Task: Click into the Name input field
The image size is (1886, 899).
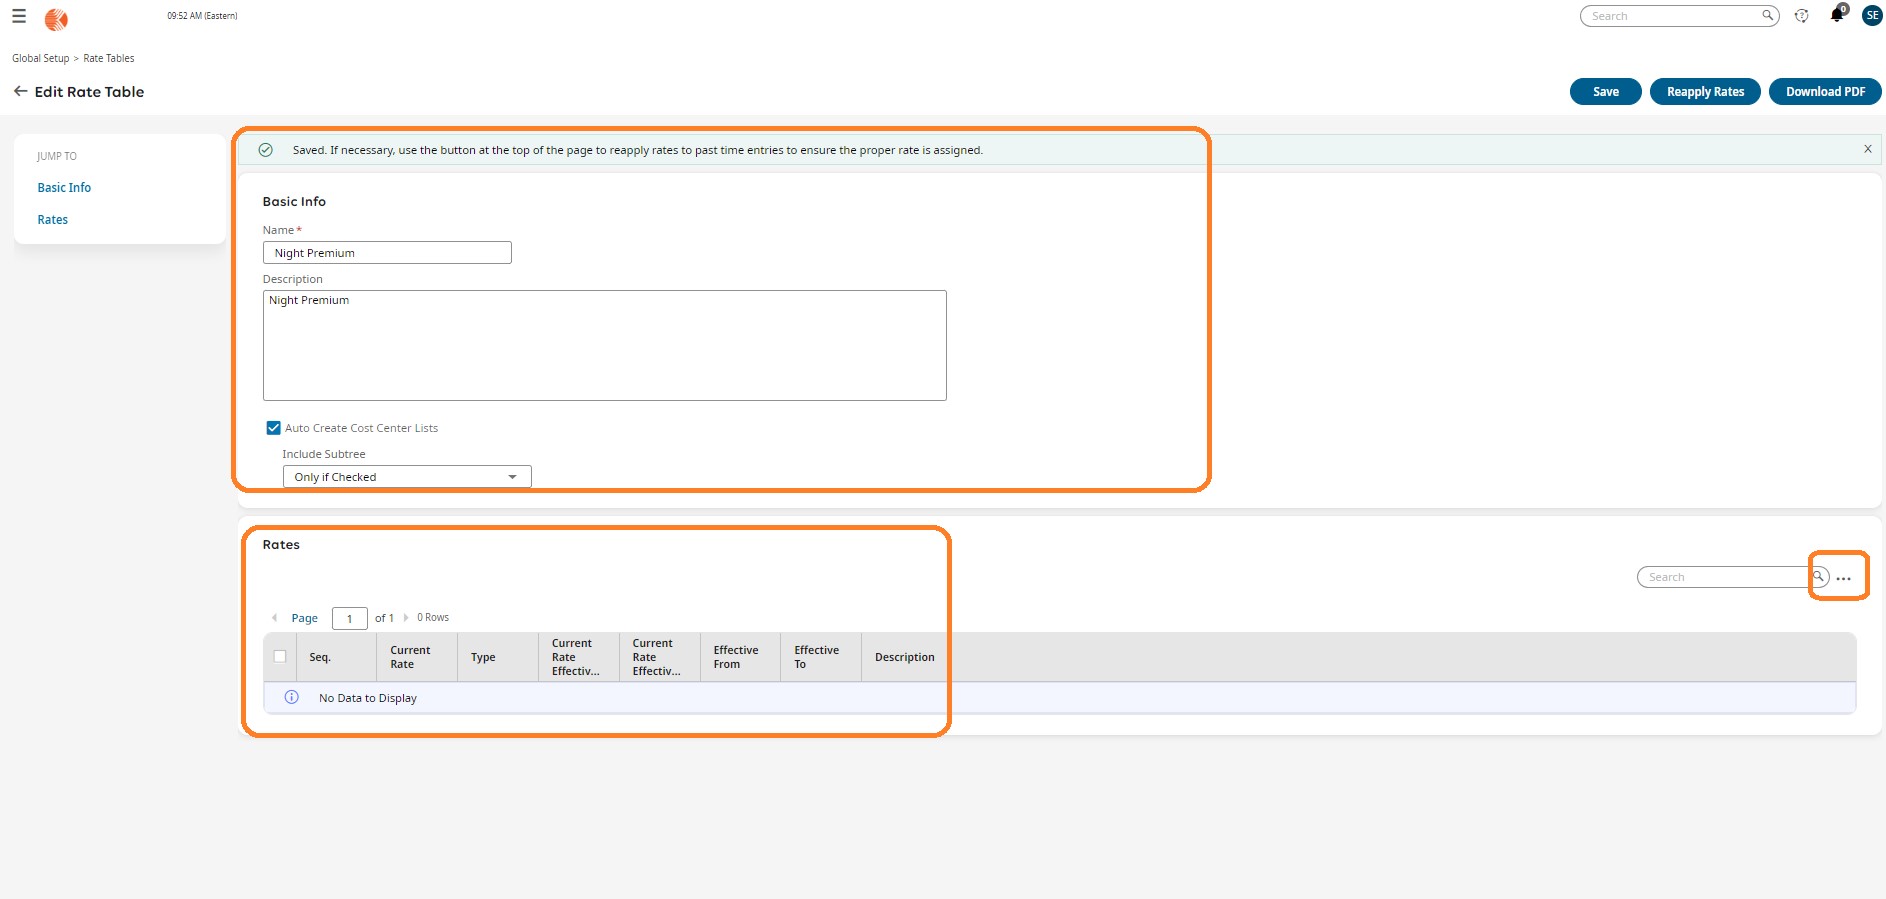Action: (x=387, y=253)
